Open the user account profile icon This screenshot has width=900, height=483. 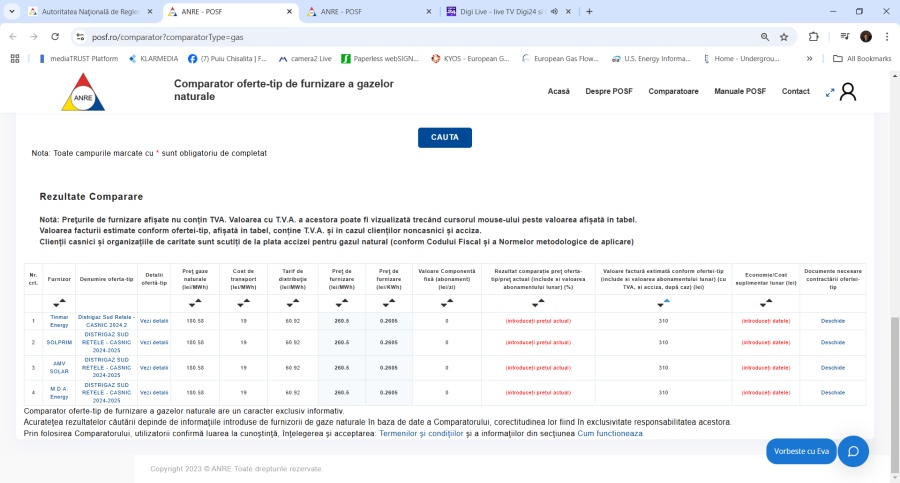(x=848, y=92)
